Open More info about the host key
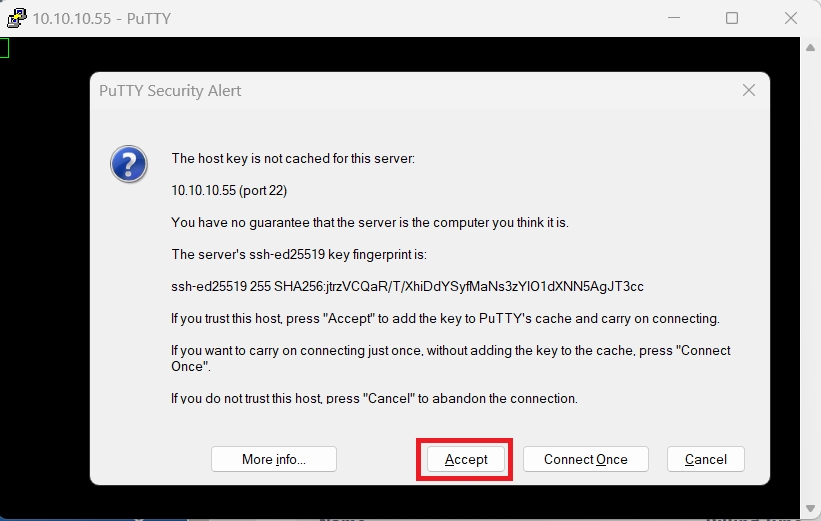This screenshot has height=521, width=821. (273, 460)
